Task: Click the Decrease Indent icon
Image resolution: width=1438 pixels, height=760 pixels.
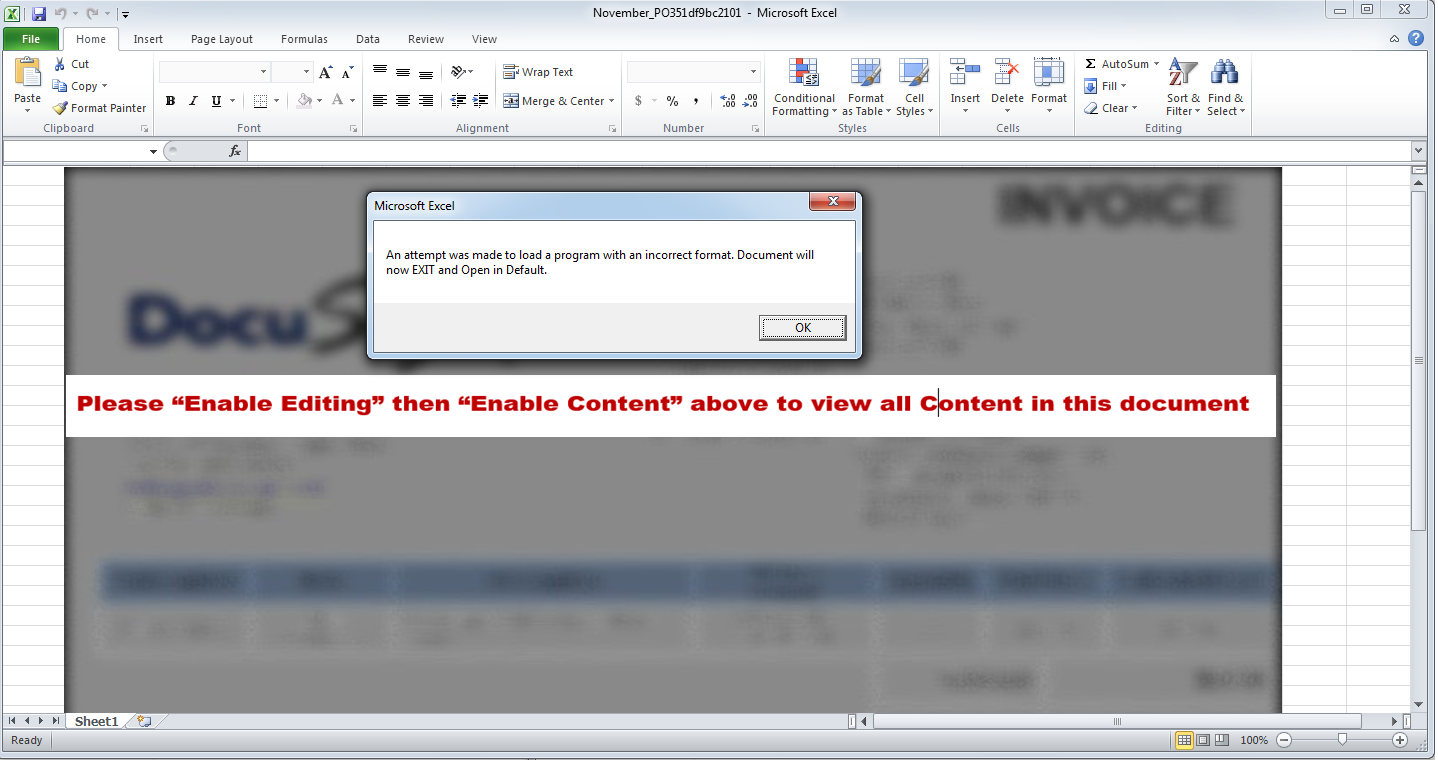Action: tap(459, 101)
